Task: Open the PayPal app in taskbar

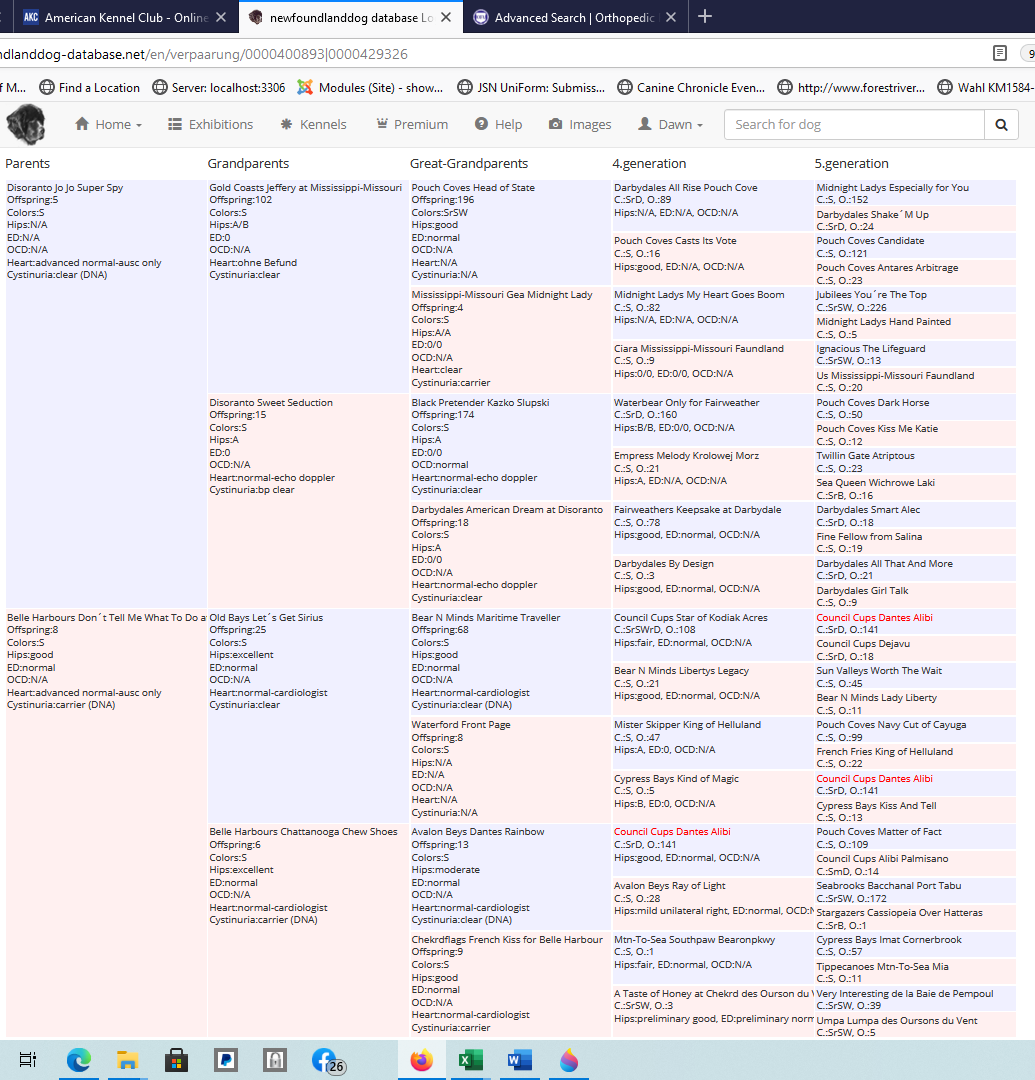Action: (226, 1060)
